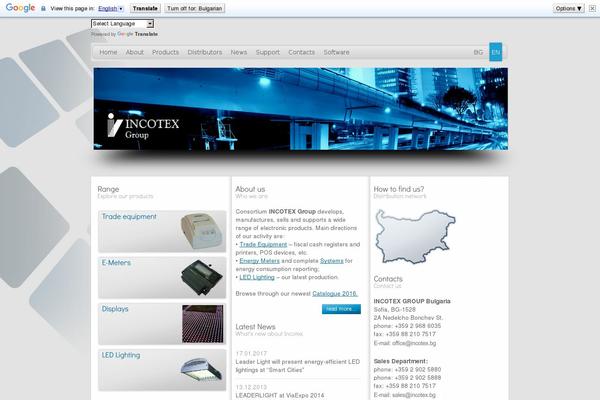Click the Latest News heading

[255, 327]
